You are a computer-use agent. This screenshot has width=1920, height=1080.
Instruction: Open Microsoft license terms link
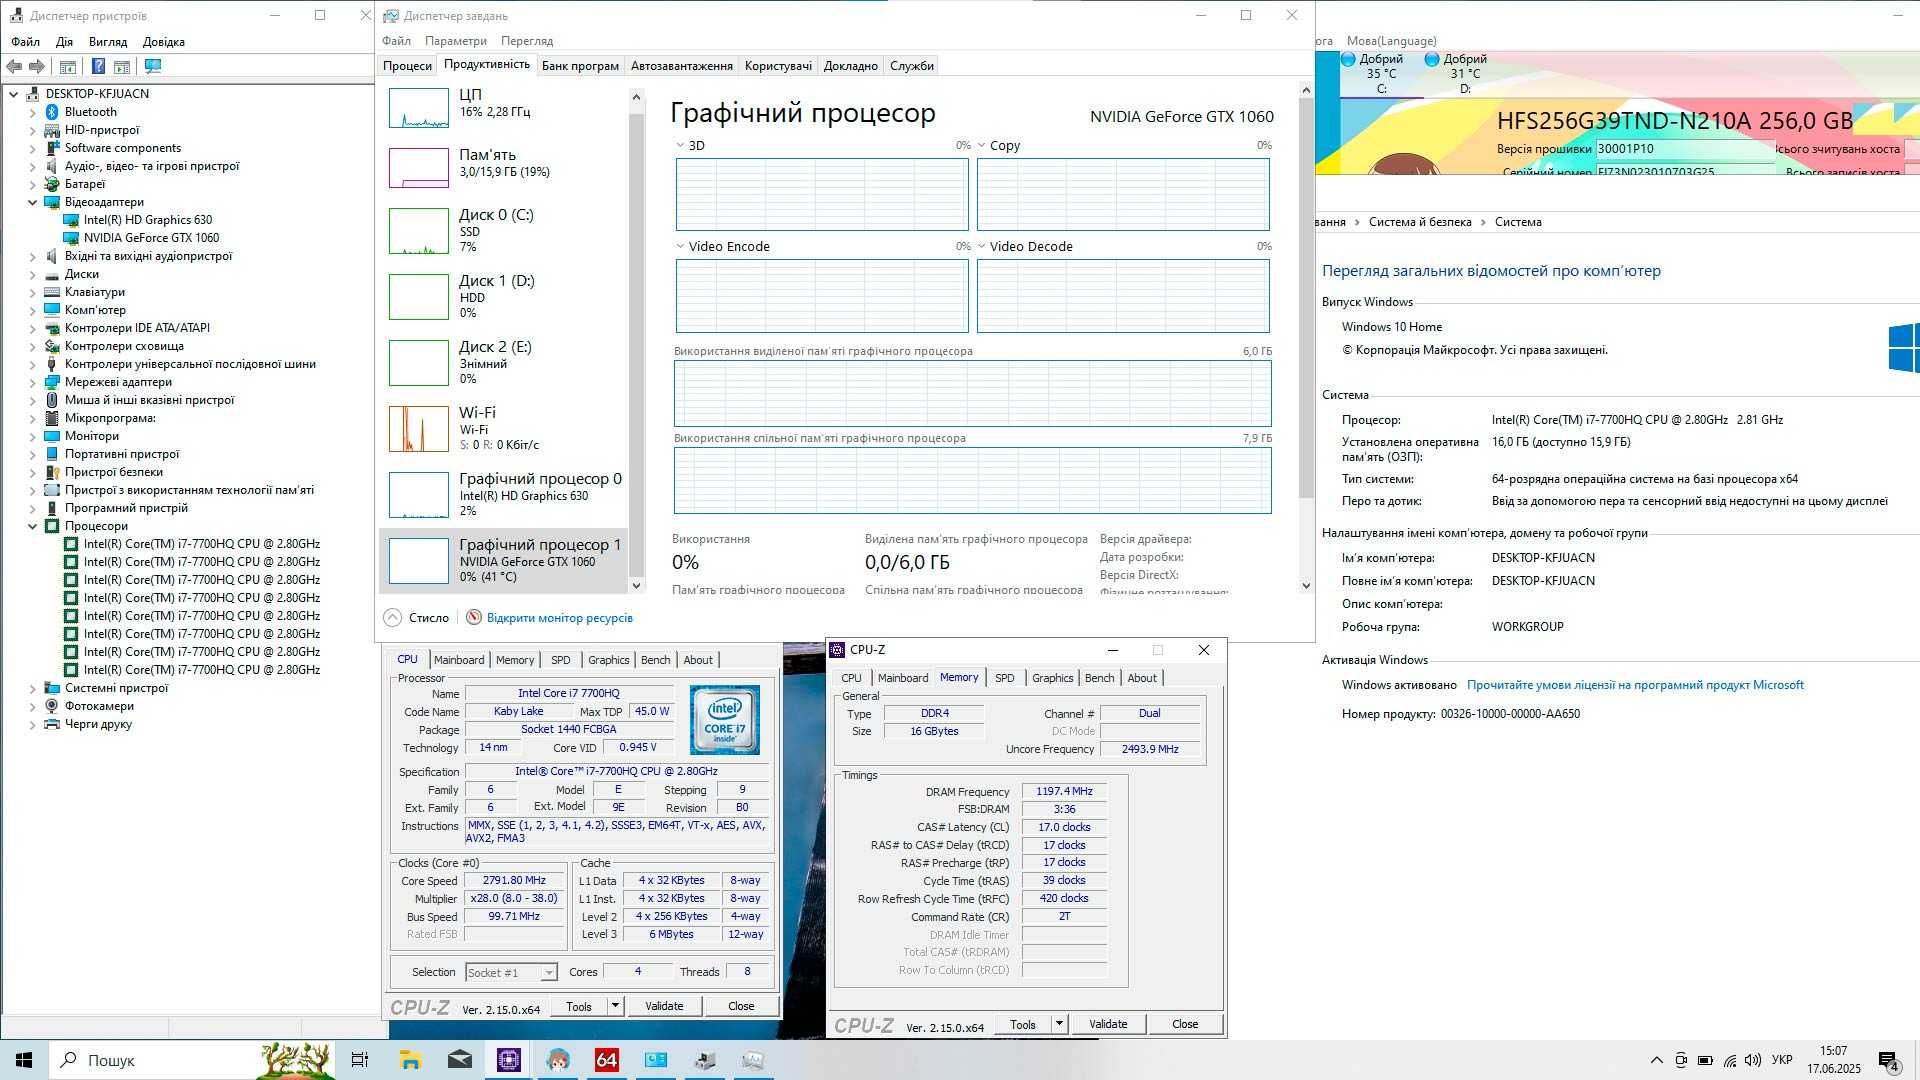click(x=1635, y=685)
